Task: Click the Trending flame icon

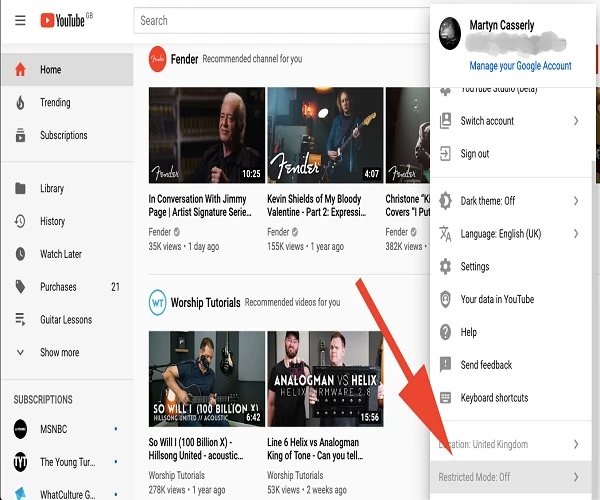Action: [20, 103]
